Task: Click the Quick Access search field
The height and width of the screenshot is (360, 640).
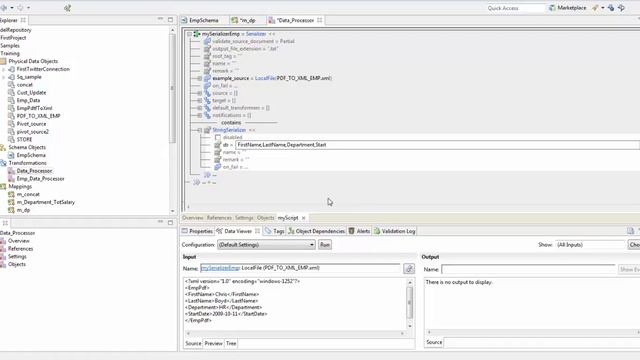Action: point(515,8)
